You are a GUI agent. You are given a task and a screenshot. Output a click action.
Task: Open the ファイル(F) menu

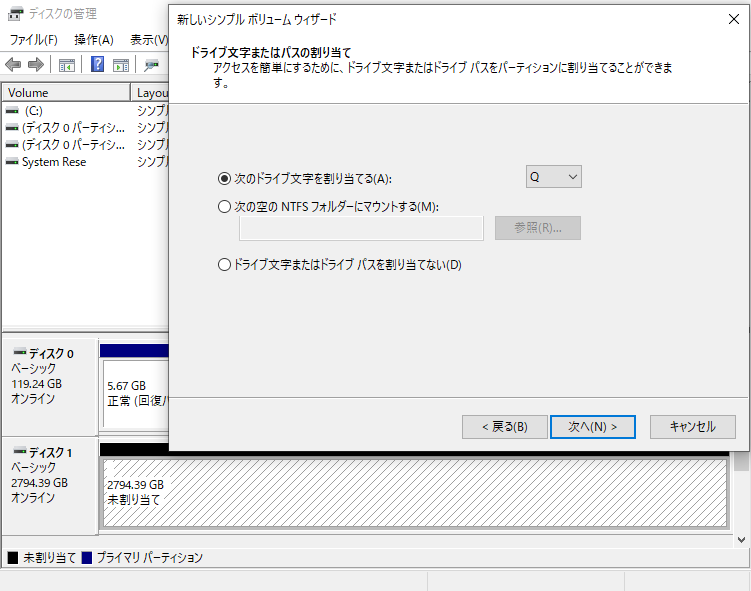click(x=34, y=40)
